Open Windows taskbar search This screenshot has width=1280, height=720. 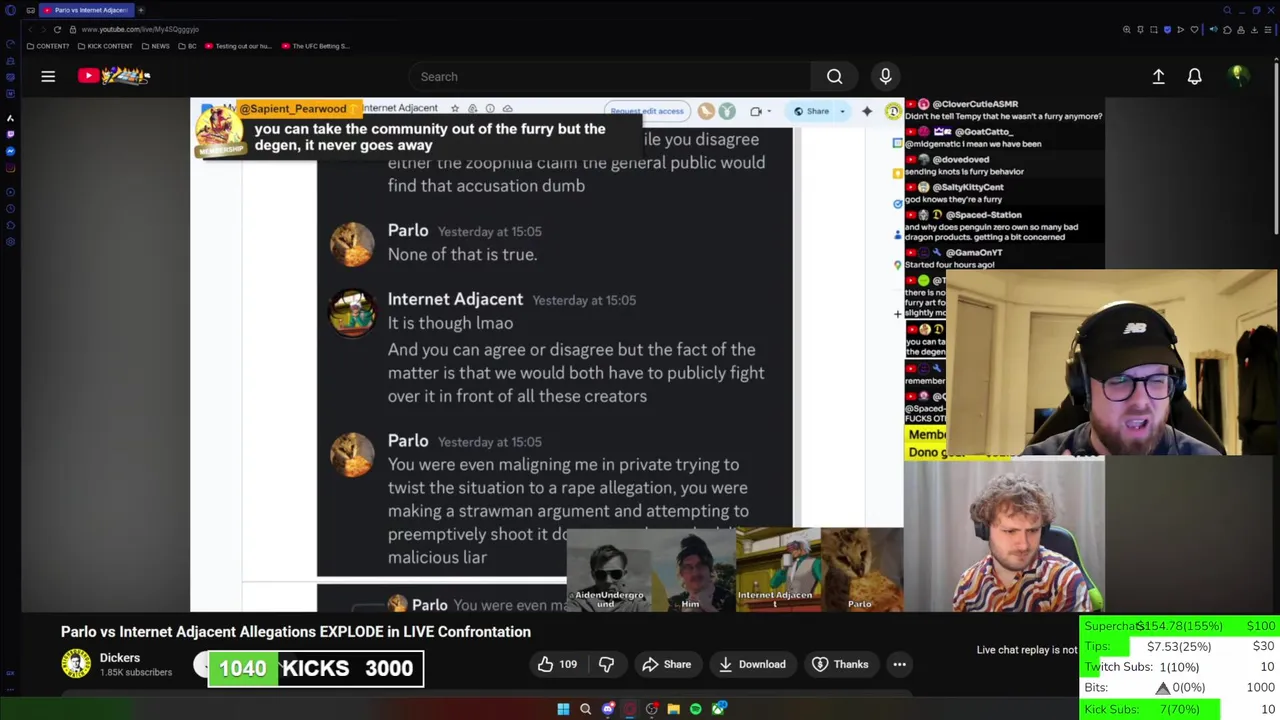[585, 709]
